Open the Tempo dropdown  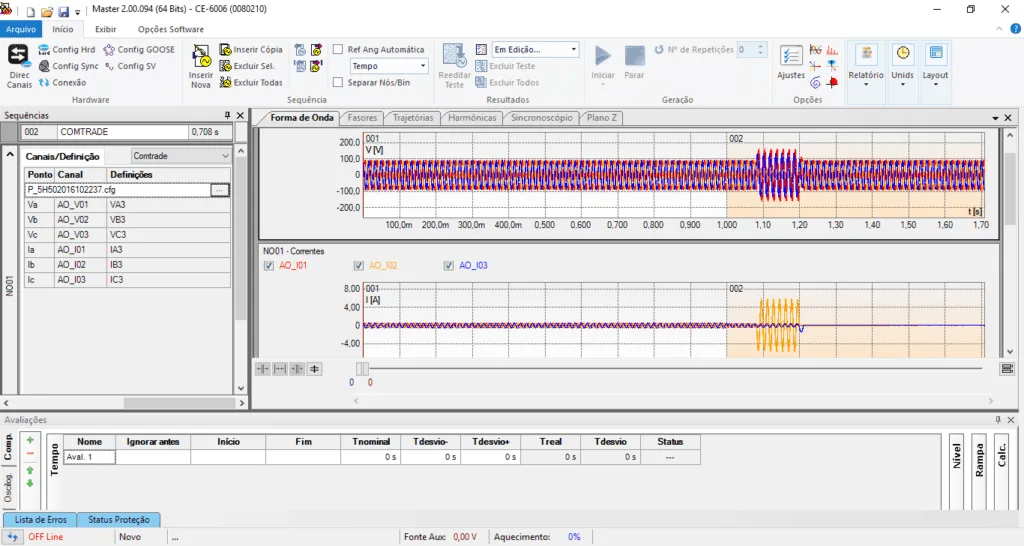pos(388,66)
